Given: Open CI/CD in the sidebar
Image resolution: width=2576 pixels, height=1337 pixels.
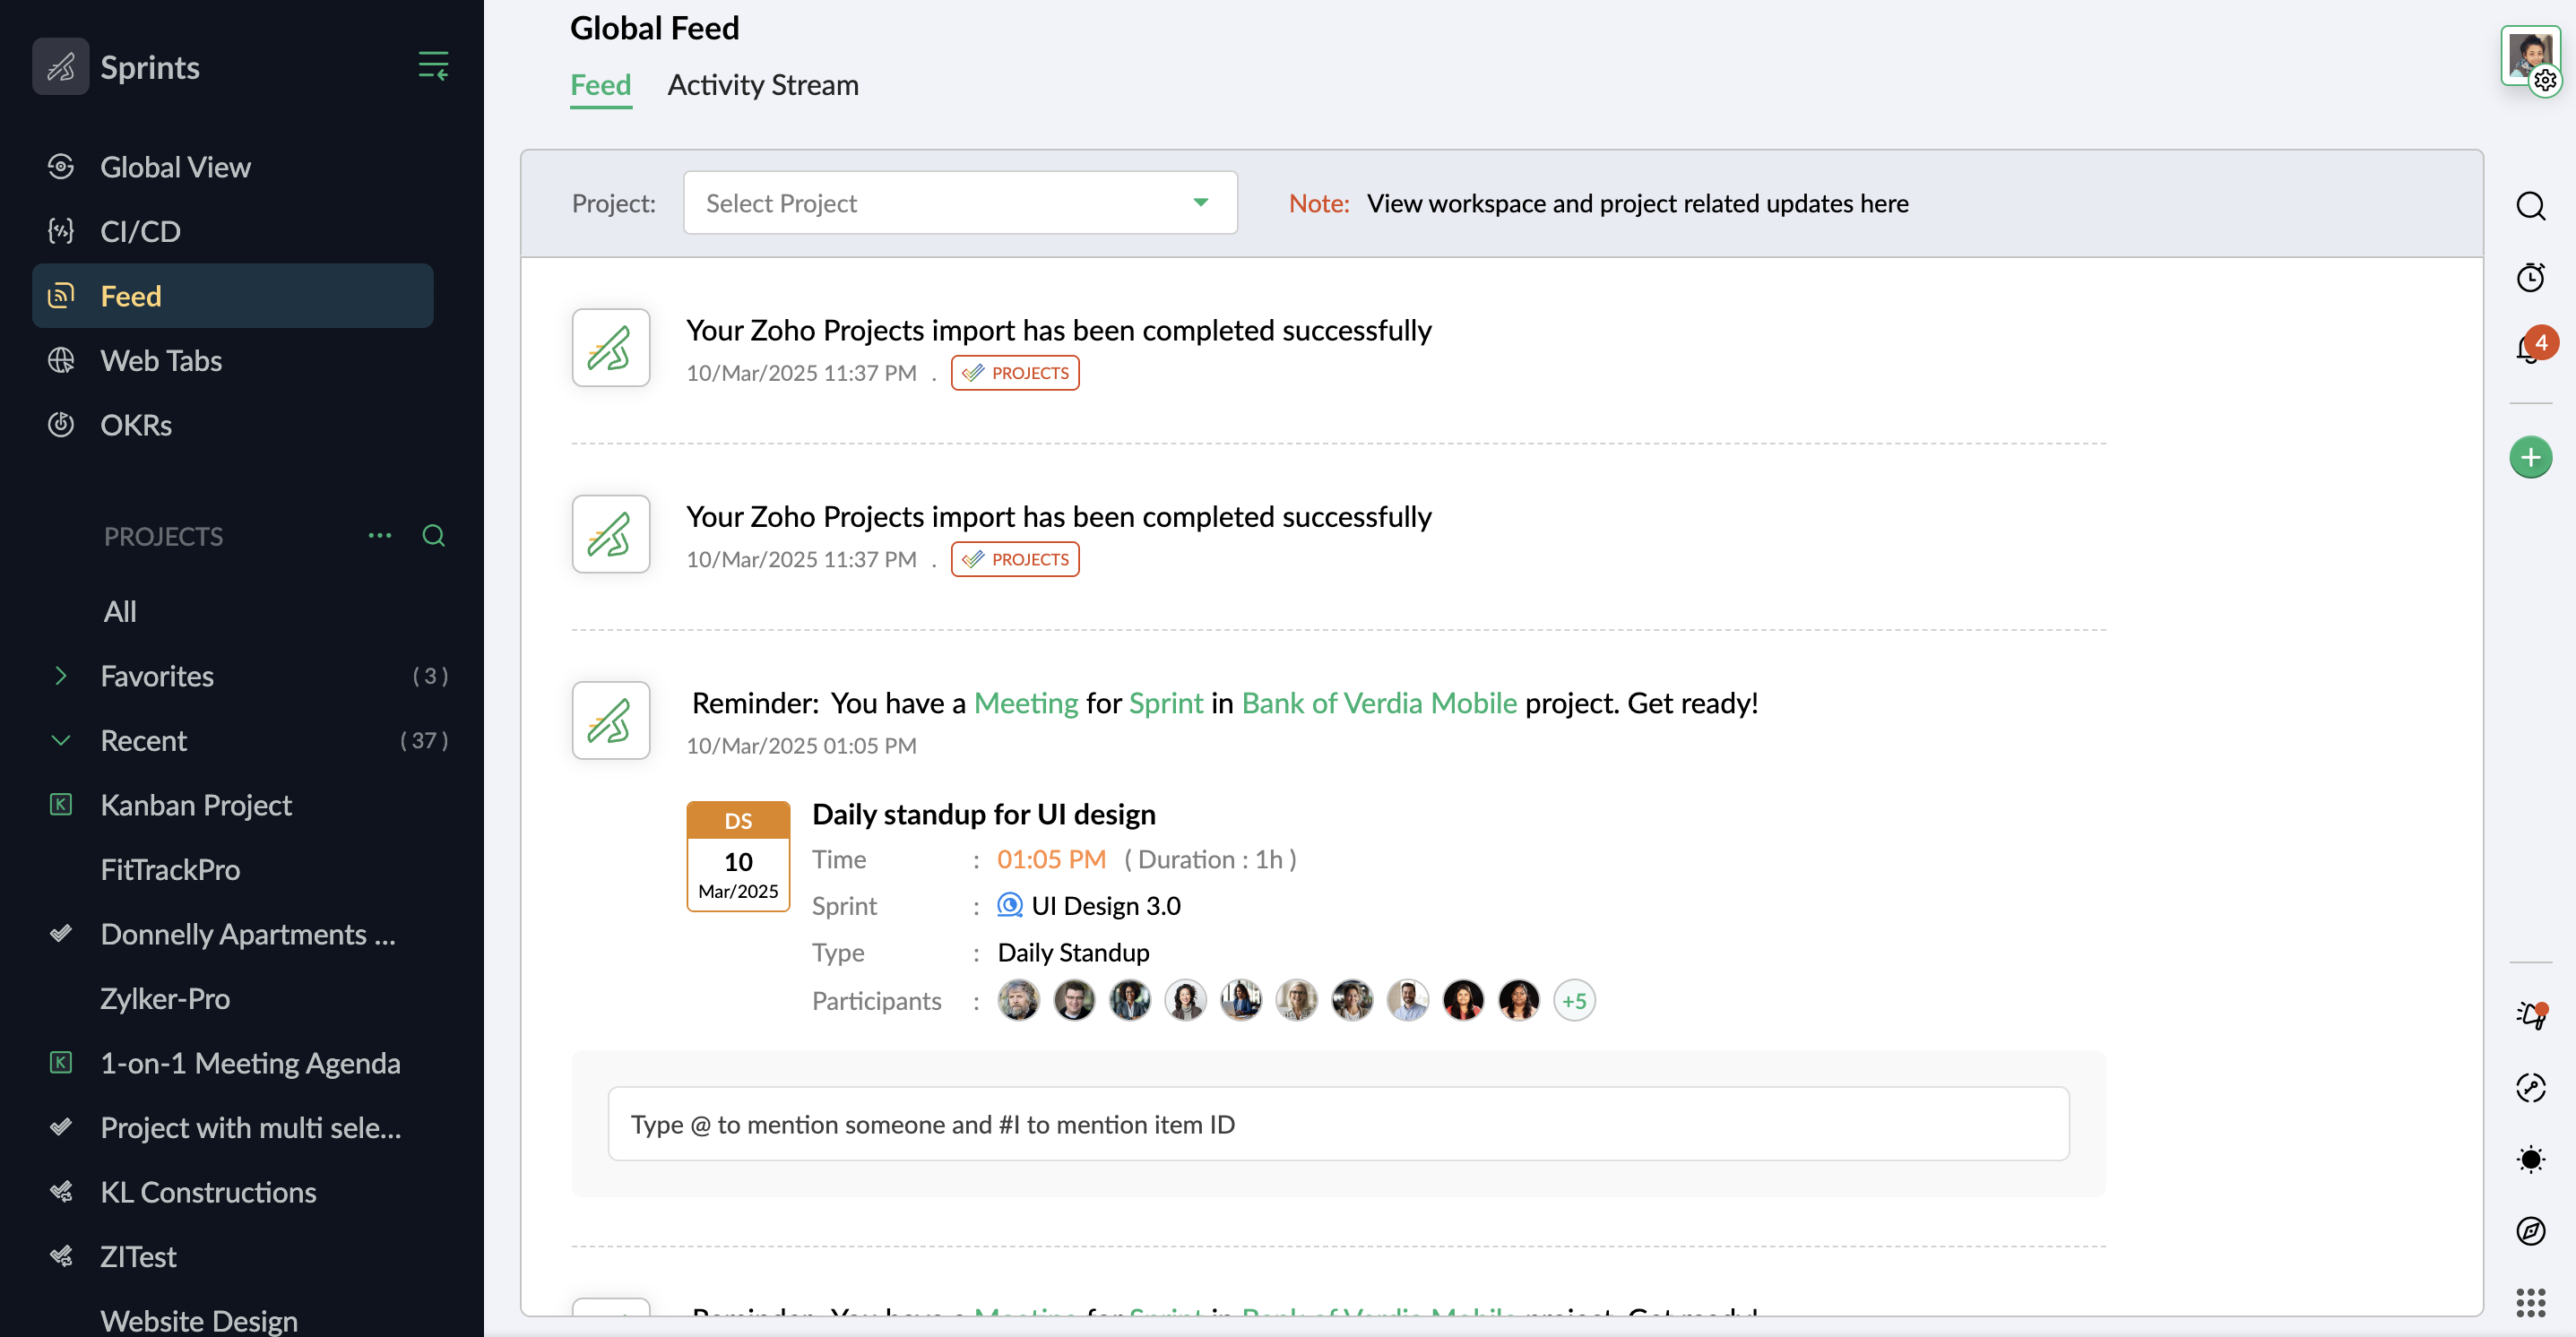Looking at the screenshot, I should (x=140, y=231).
